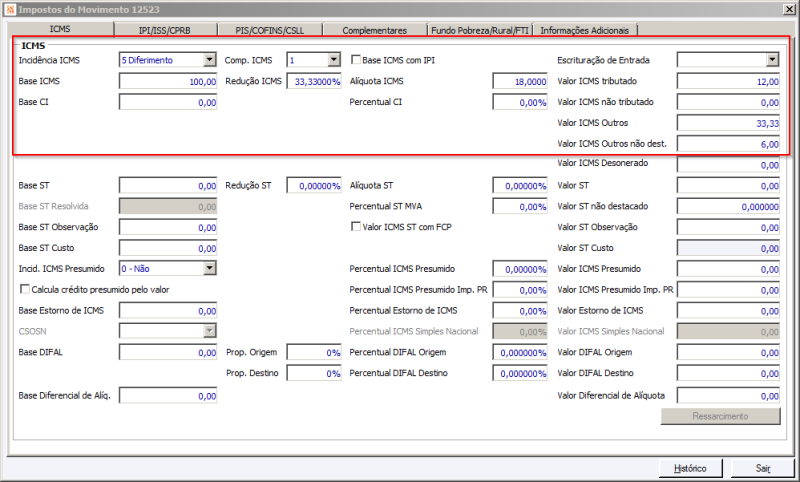Switch to the ICMS tab
Screen dimensions: 800x482
tap(60, 29)
